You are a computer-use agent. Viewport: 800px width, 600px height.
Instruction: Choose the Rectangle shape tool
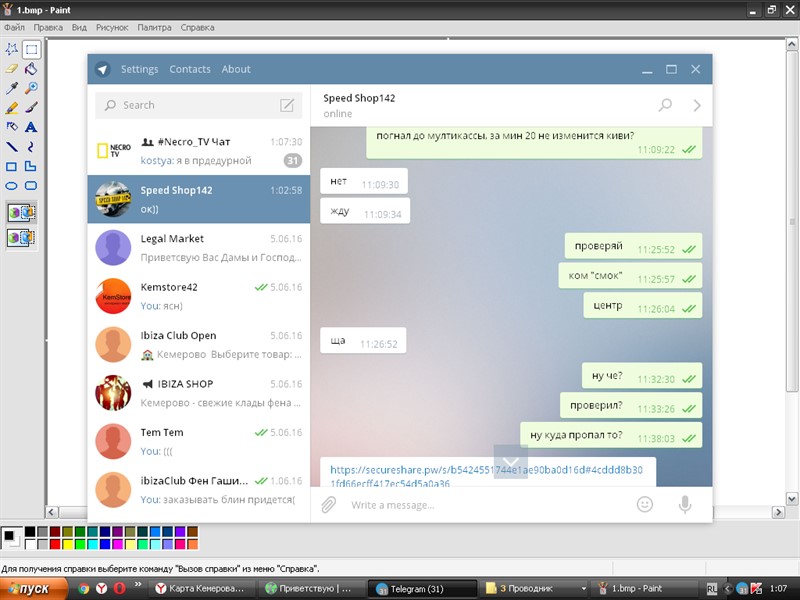(11, 166)
